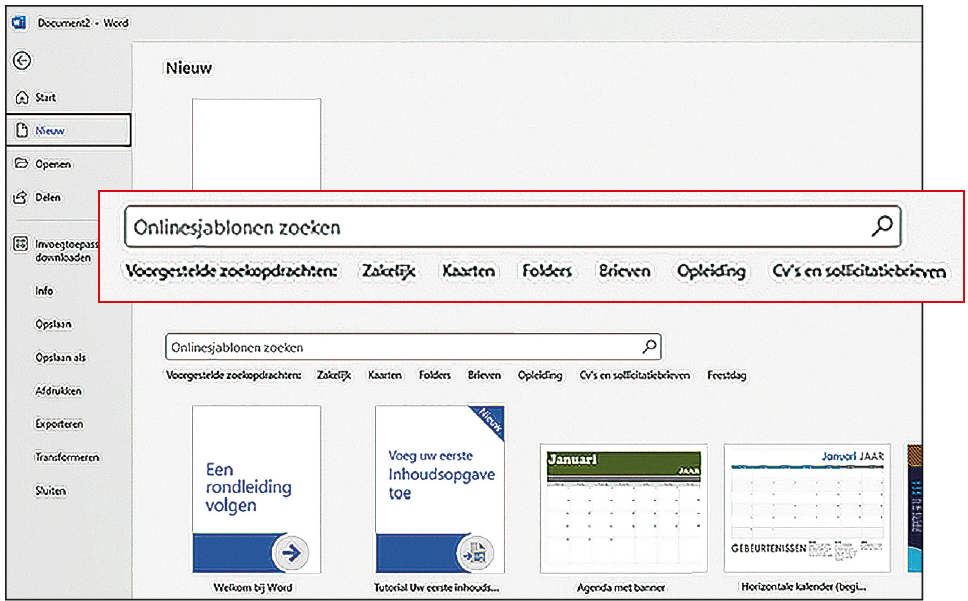
Task: Open the Tutorial Uw eerste inhoudsopgave template
Action: (x=440, y=489)
